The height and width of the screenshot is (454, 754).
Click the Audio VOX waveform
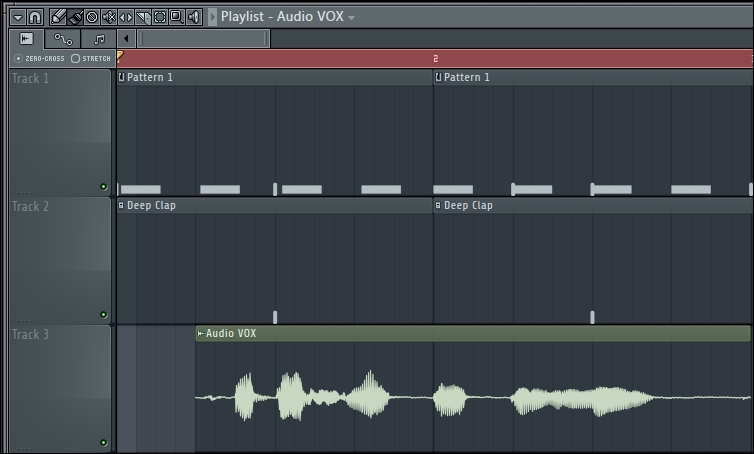click(473, 397)
